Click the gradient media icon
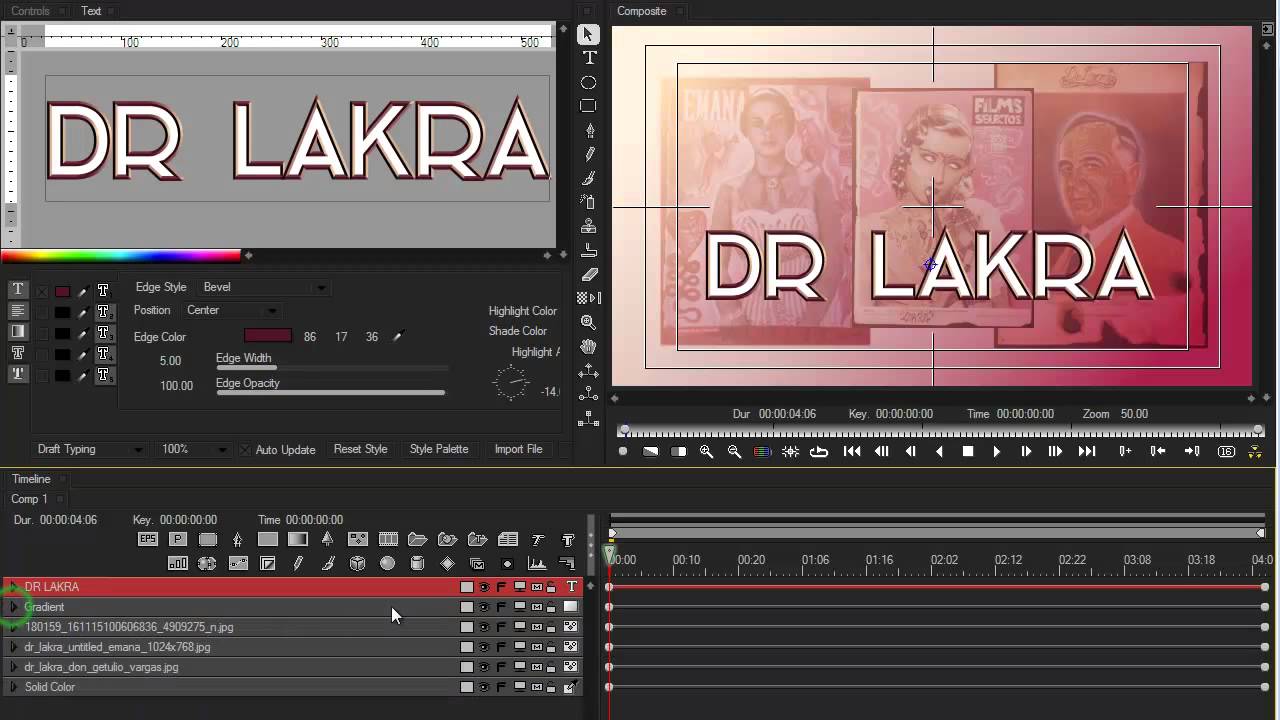Image resolution: width=1280 pixels, height=720 pixels. [x=298, y=539]
